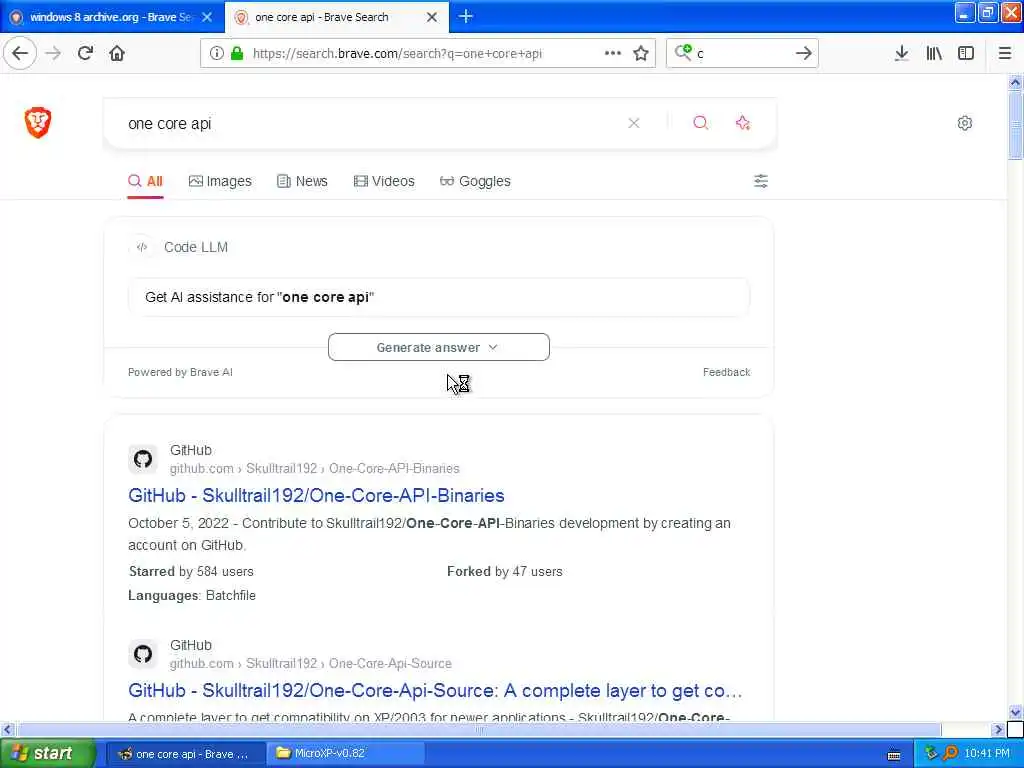The image size is (1024, 768).
Task: Open Brave Search settings gear
Action: (x=965, y=123)
